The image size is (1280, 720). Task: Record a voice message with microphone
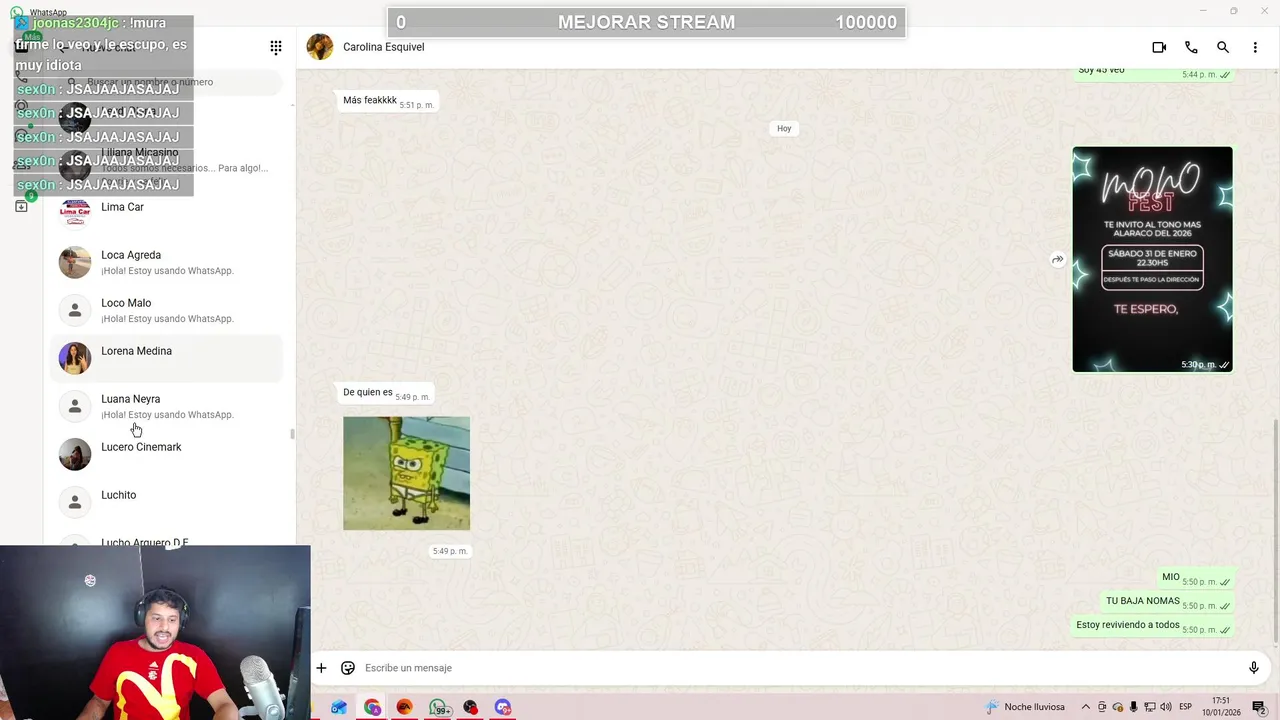1254,668
